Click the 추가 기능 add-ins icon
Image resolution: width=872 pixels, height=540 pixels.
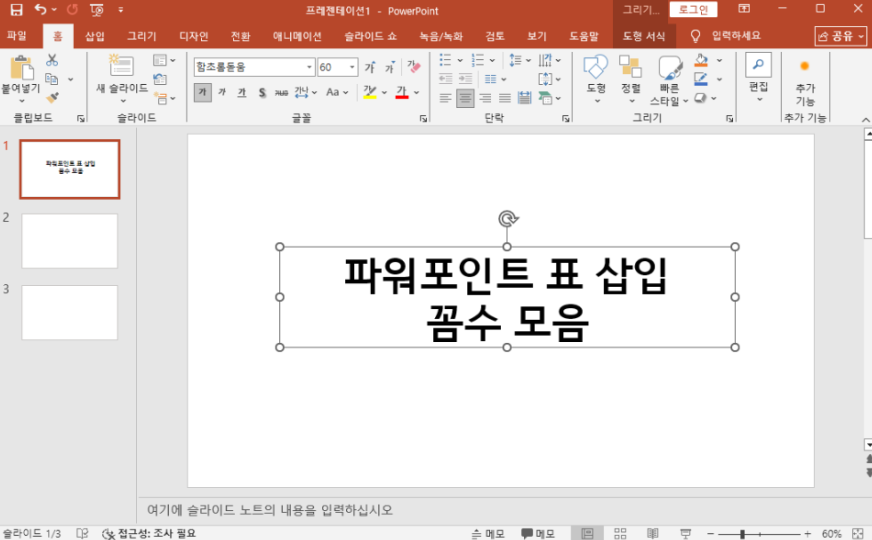click(x=804, y=66)
